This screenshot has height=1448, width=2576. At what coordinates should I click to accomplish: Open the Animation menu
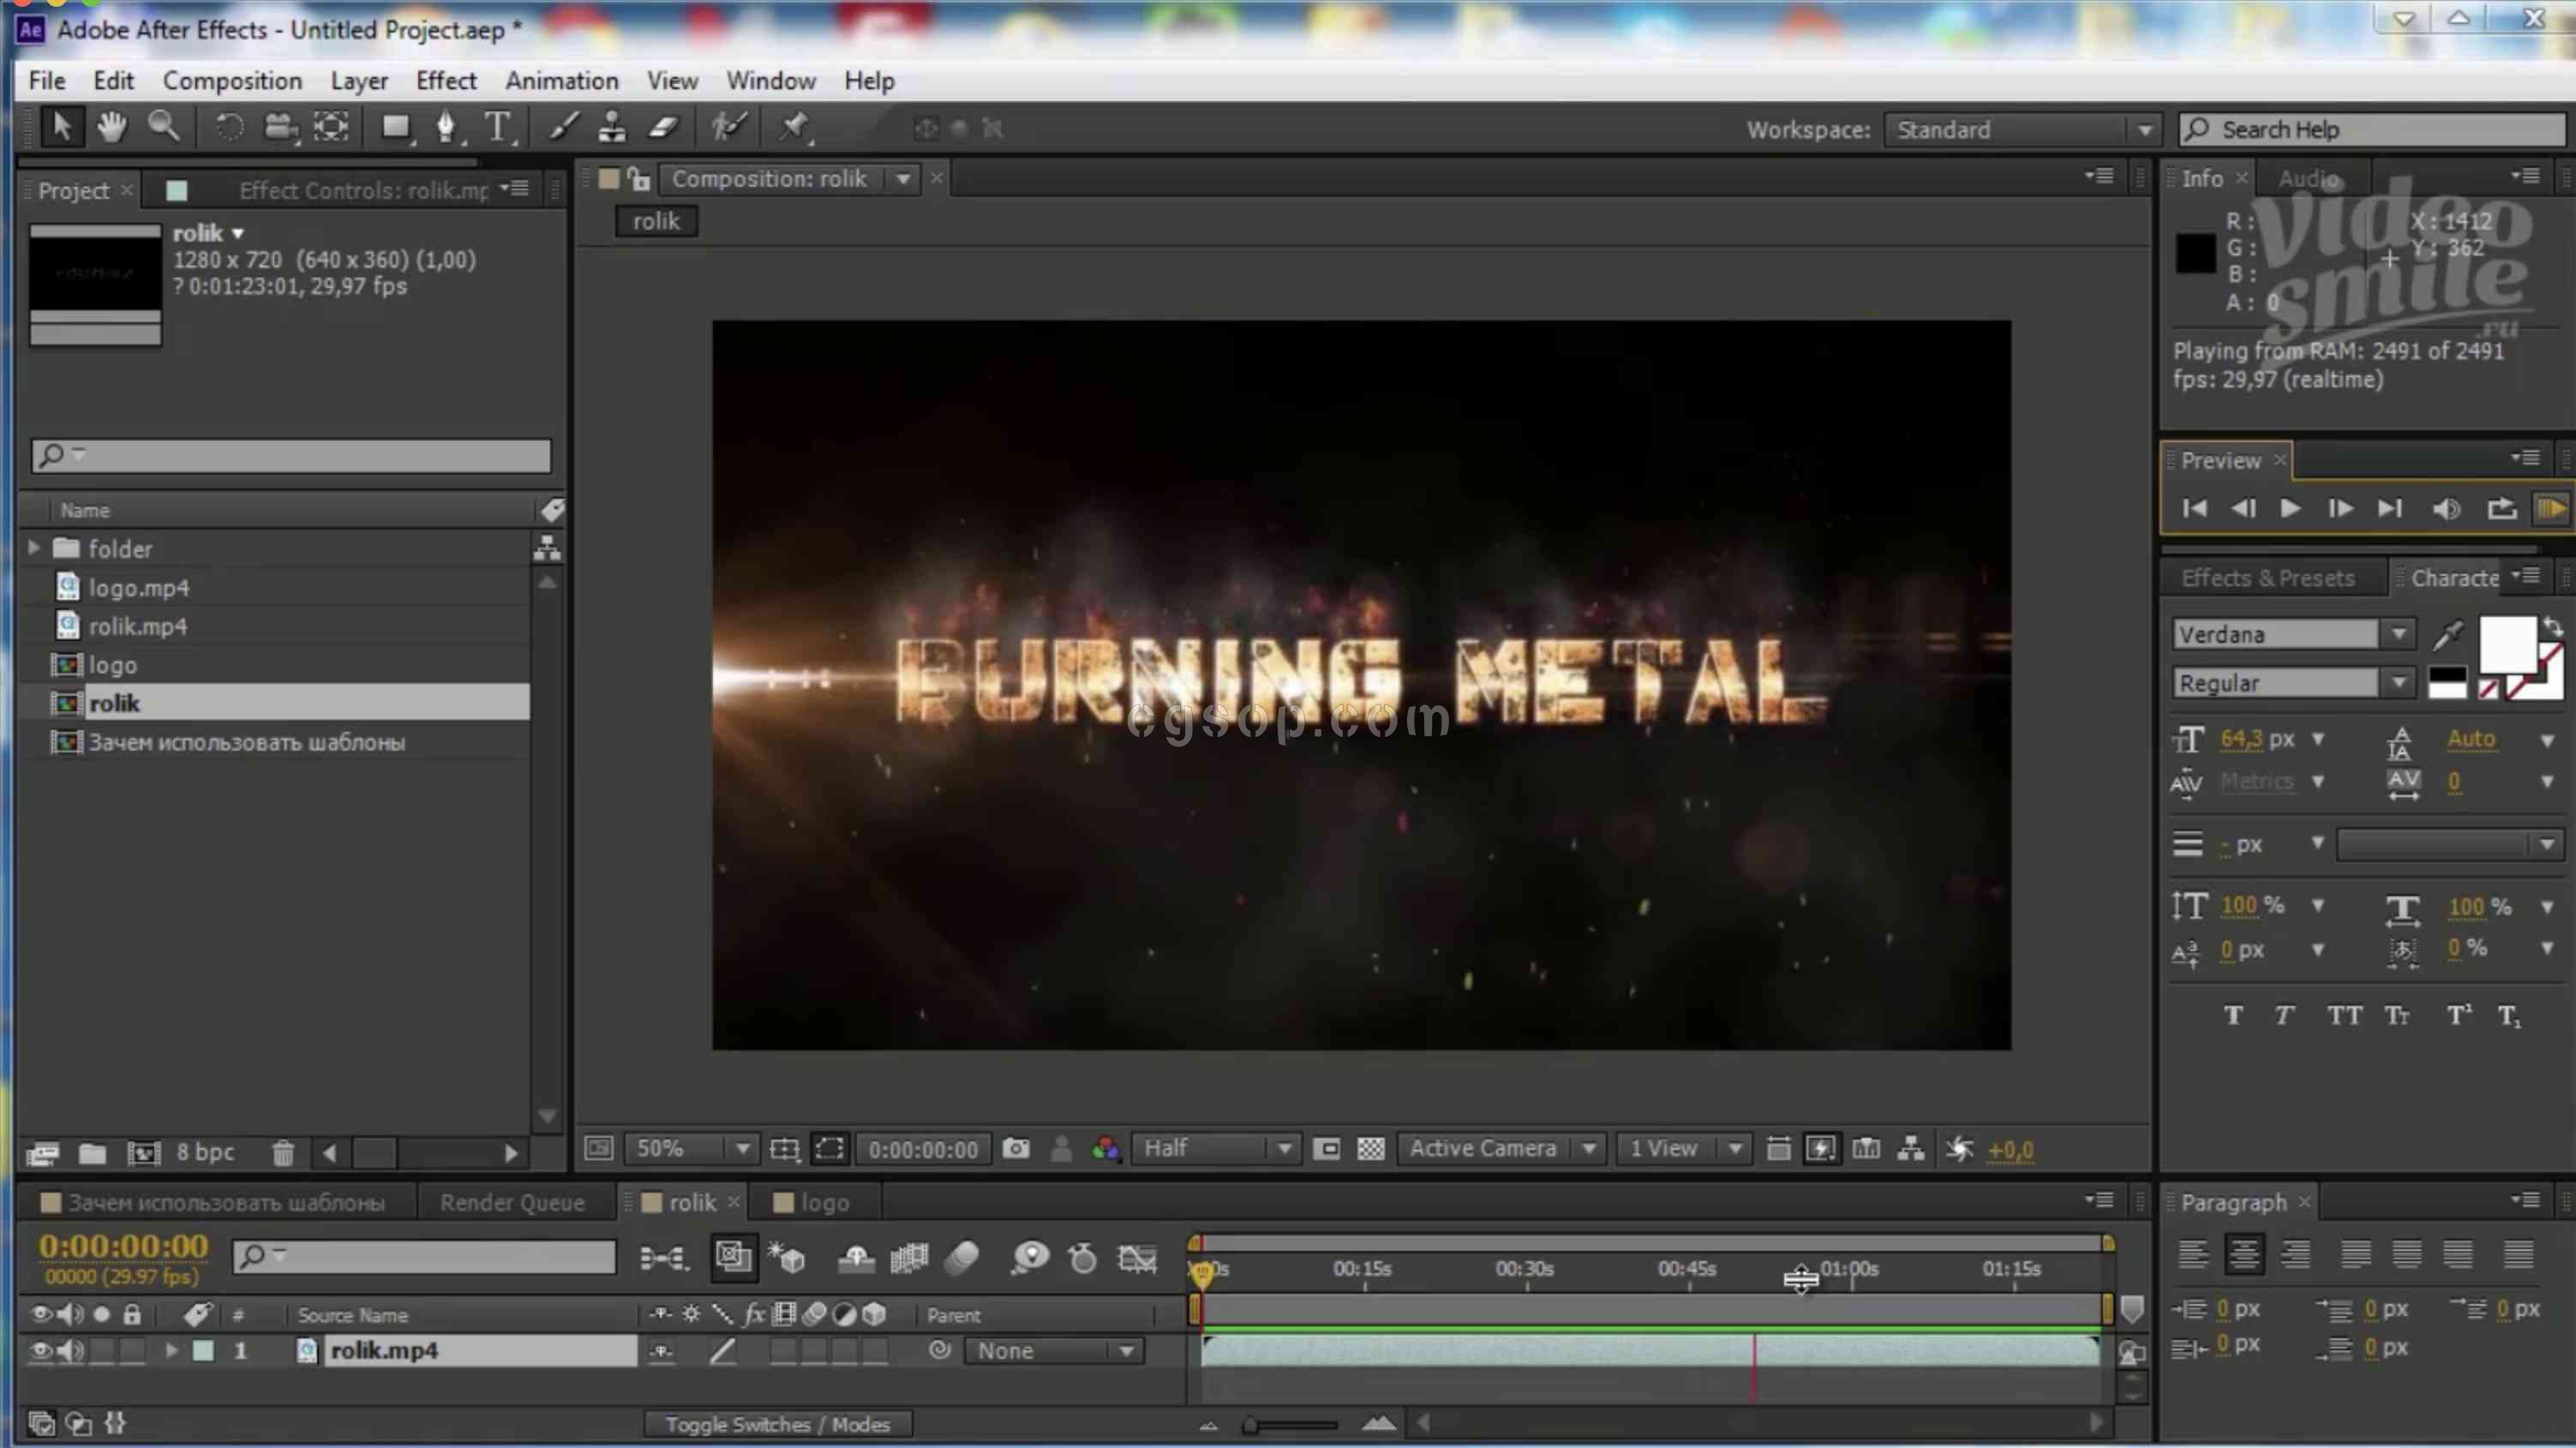561,80
